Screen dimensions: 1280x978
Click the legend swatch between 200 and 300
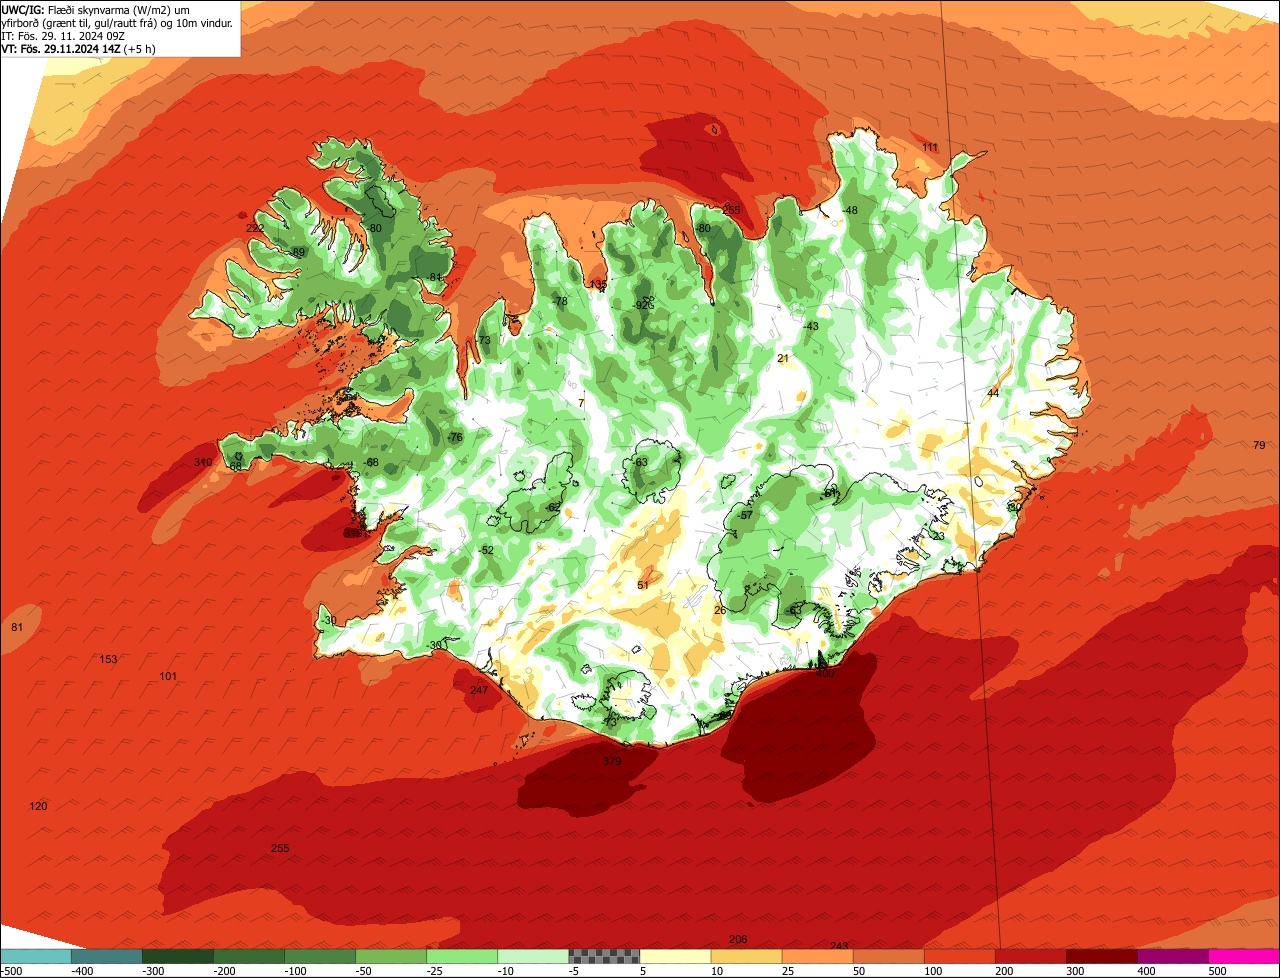(x=1030, y=956)
